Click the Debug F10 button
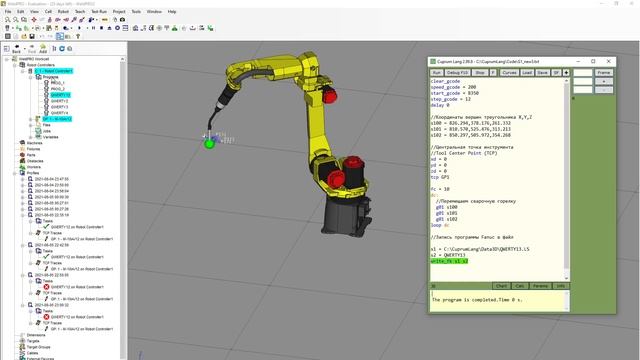Screen dimensions: 640x360 tap(457, 73)
